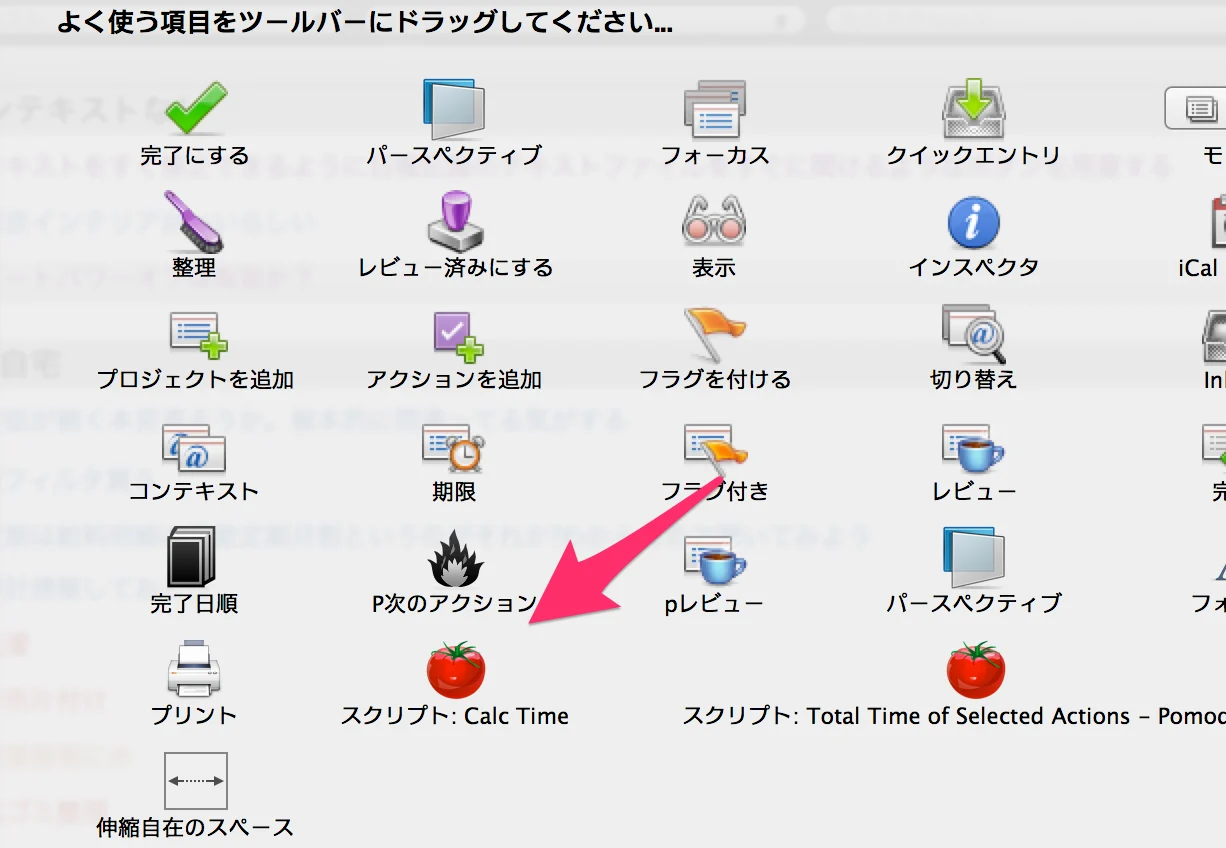Select the Total Time of Selected Actions tomato

pyautogui.click(x=976, y=670)
